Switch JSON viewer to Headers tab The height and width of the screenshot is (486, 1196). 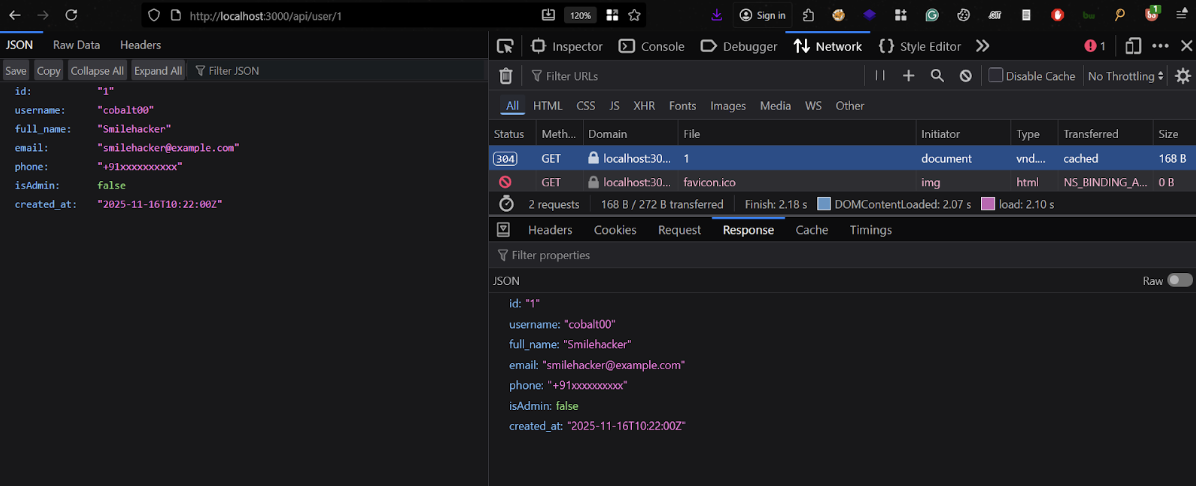(140, 45)
